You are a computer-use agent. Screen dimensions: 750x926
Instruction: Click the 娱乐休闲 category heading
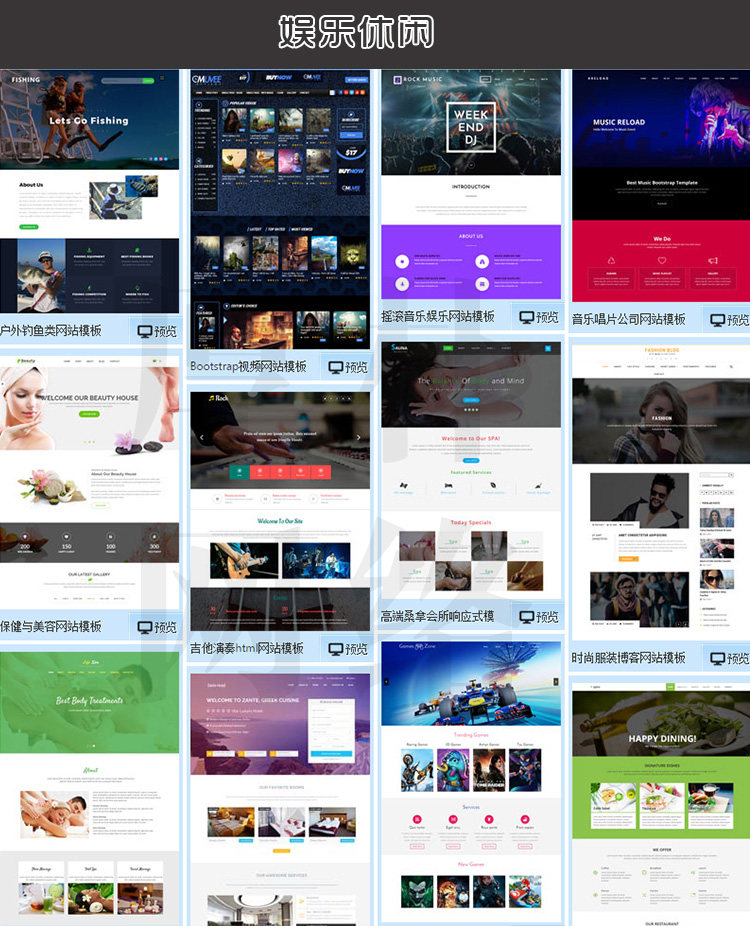coord(356,32)
